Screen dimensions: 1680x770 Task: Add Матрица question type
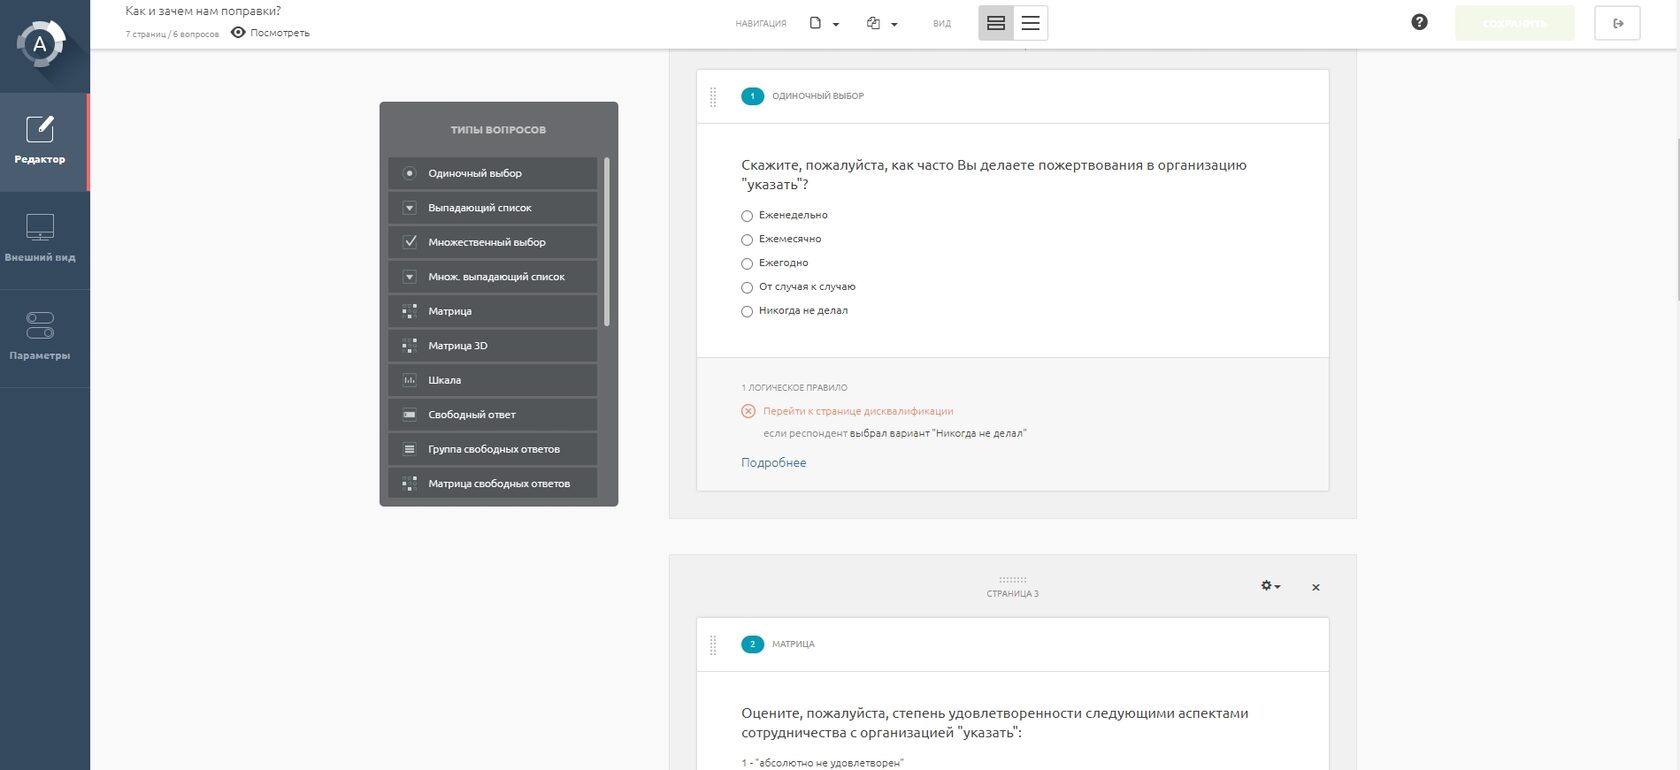pyautogui.click(x=492, y=311)
